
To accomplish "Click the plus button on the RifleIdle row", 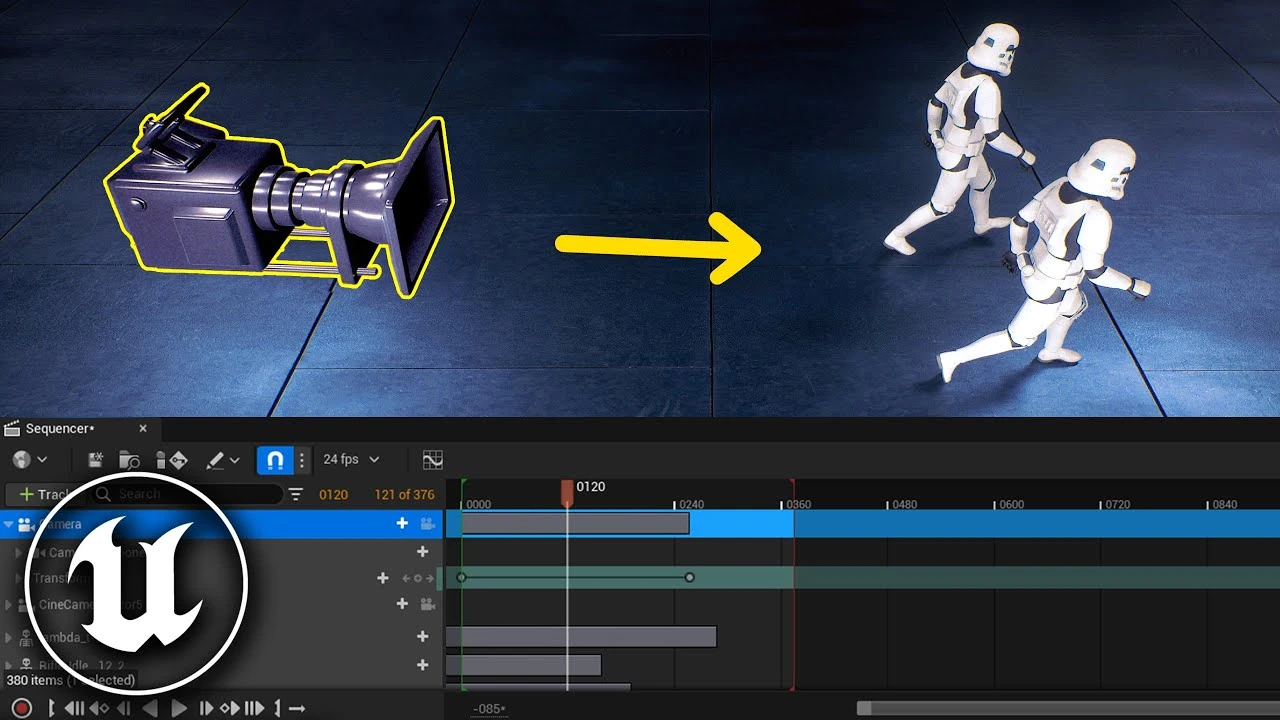I will click(x=422, y=665).
